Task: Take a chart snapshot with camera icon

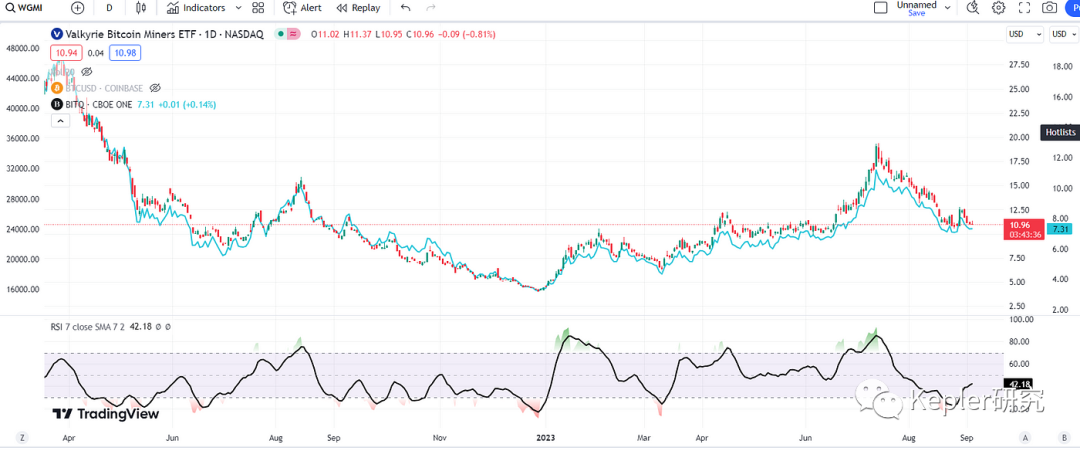Action: [1049, 8]
